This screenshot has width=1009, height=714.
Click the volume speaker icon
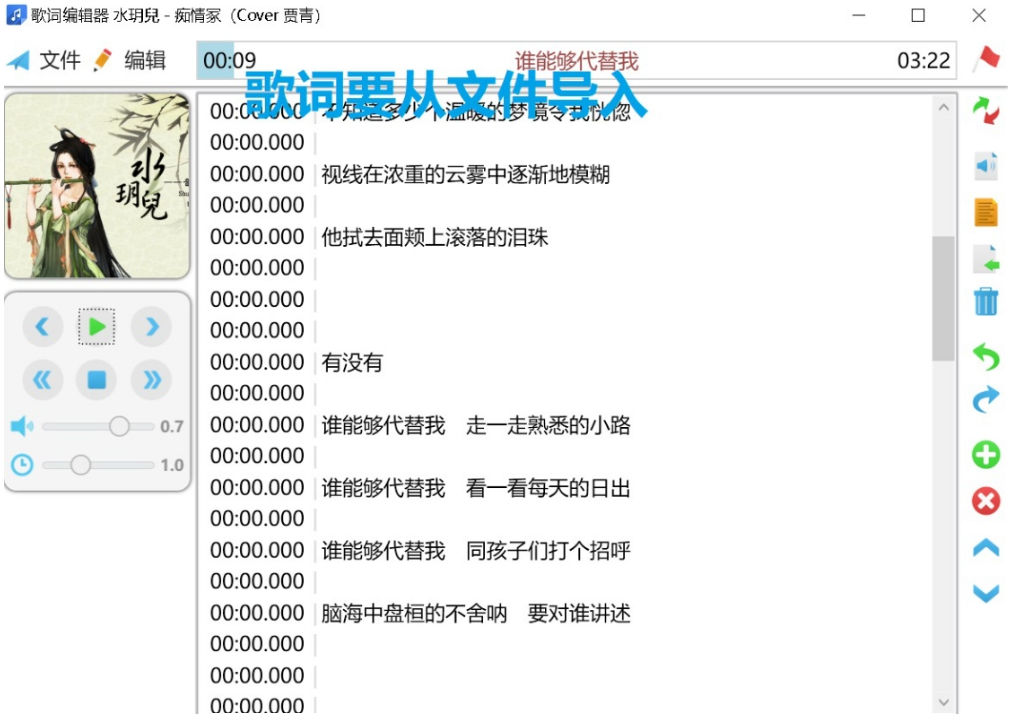23,426
